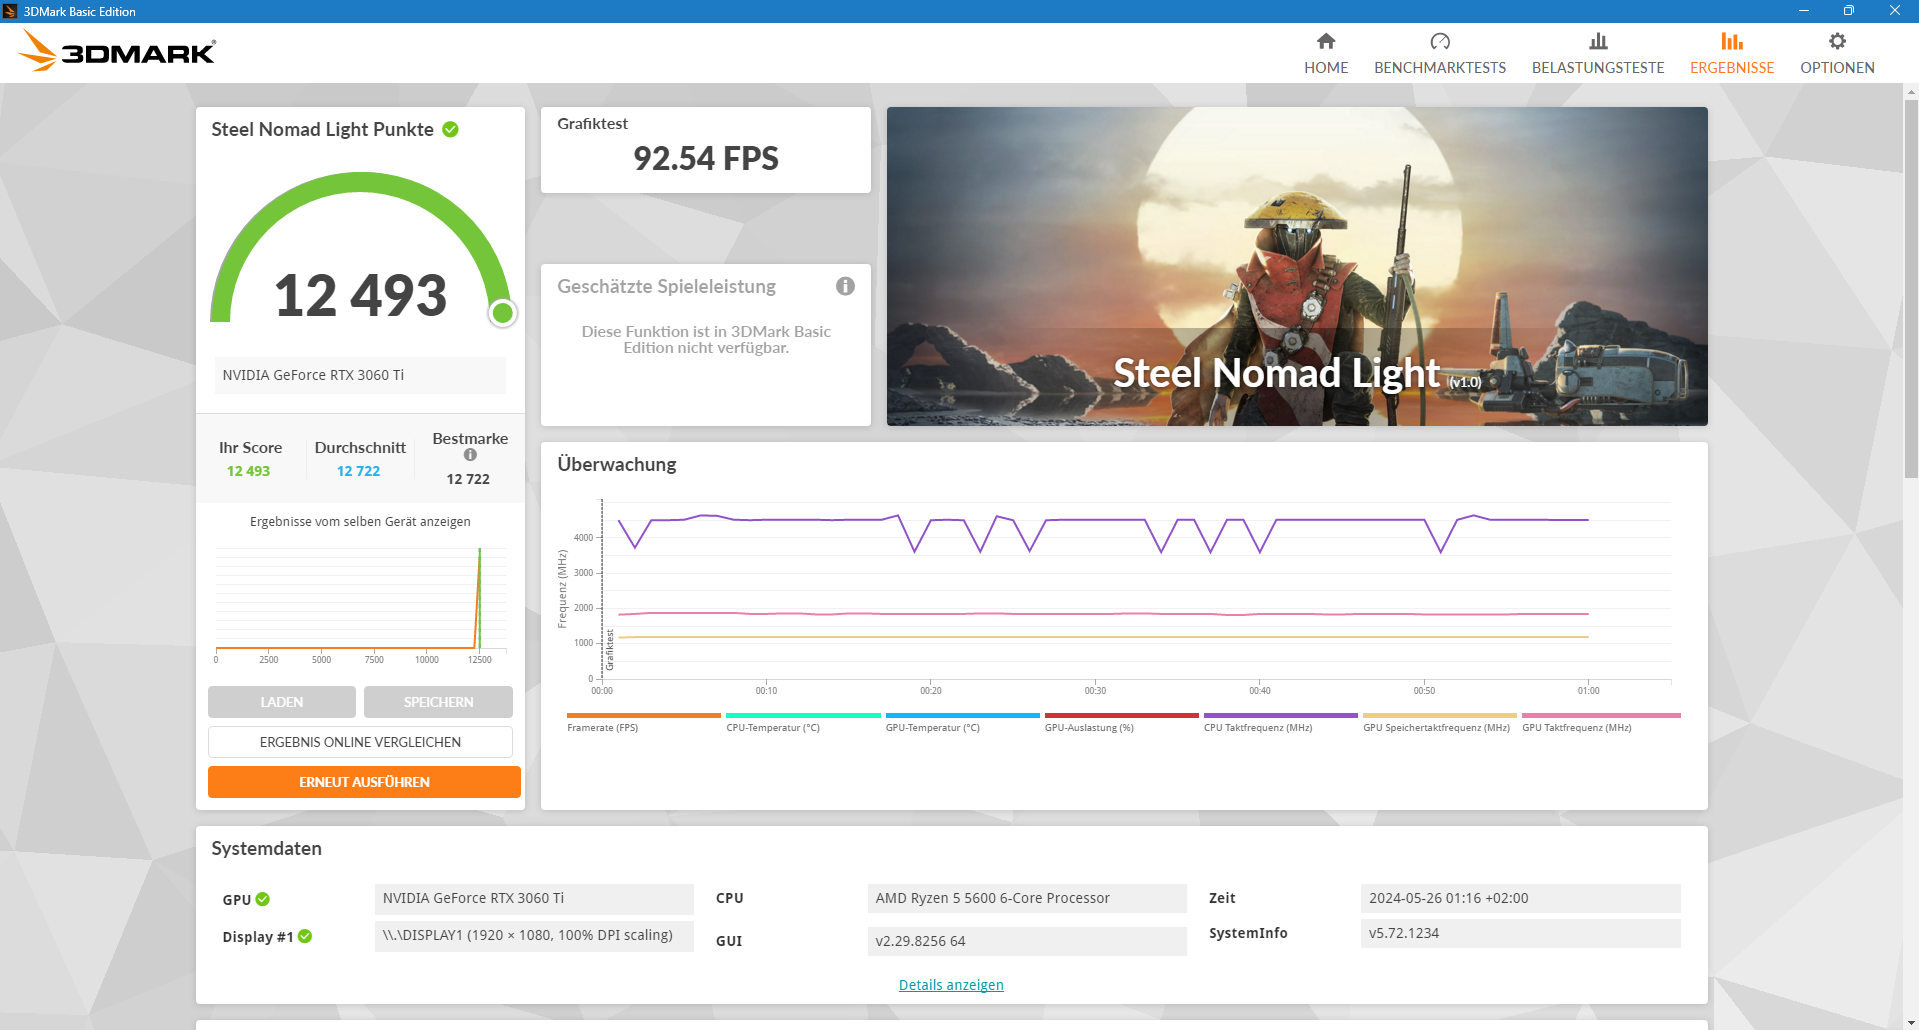Image resolution: width=1919 pixels, height=1030 pixels.
Task: Open Belastungsteste via bar chart icon
Action: point(1598,42)
